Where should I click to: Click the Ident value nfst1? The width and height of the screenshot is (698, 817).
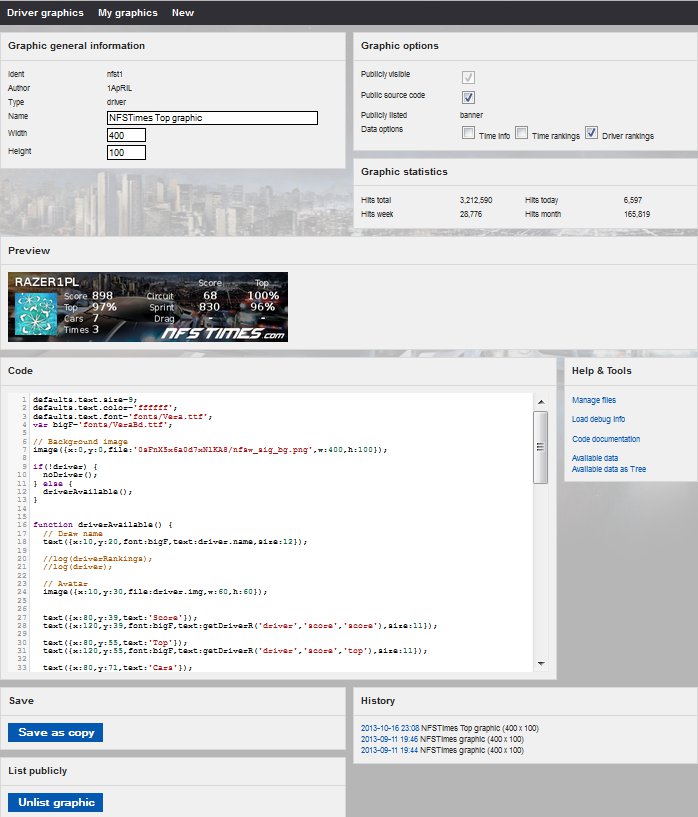click(x=115, y=74)
